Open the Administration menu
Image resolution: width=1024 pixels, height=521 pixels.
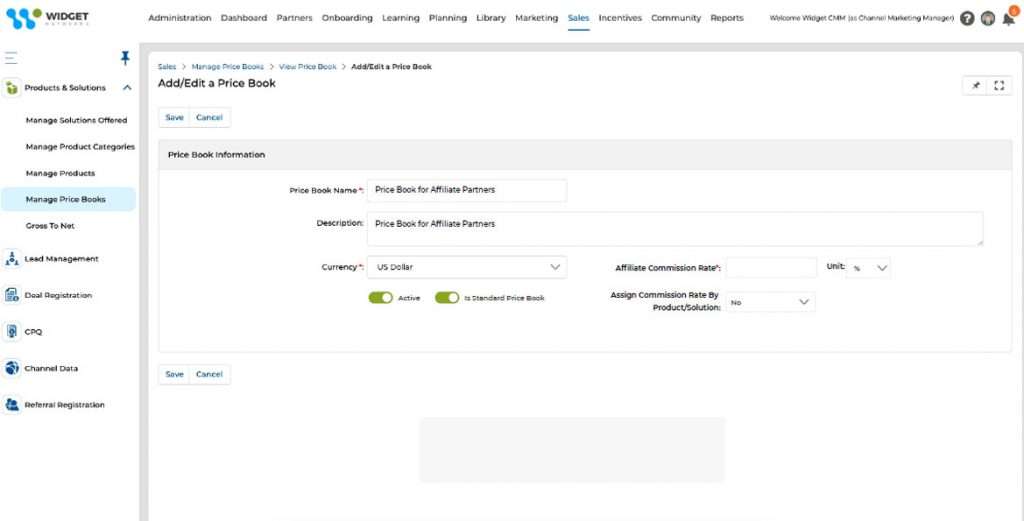point(180,18)
